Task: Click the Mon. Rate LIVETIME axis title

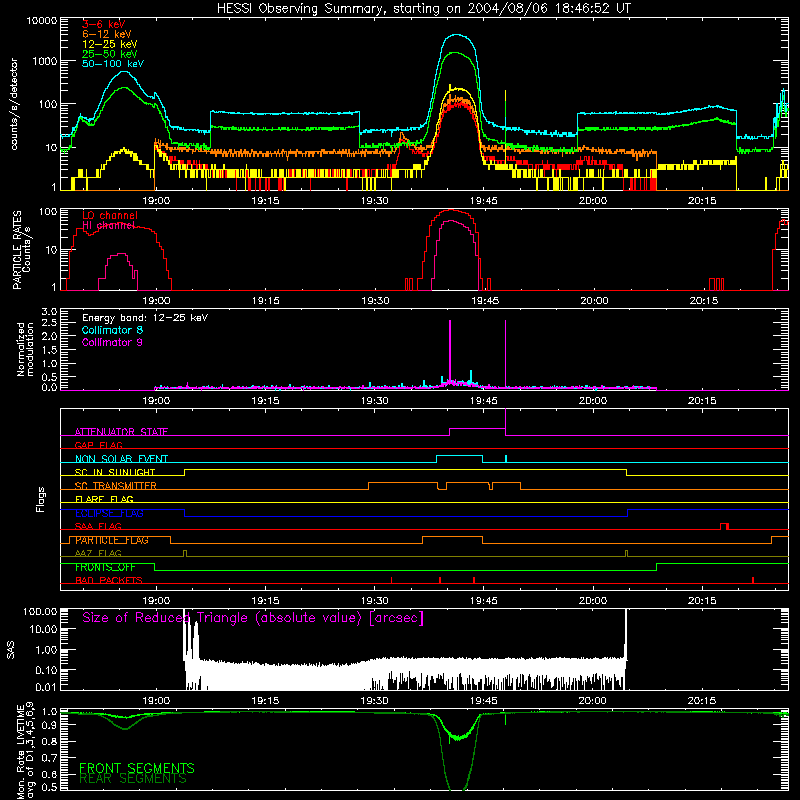Action: [25, 750]
